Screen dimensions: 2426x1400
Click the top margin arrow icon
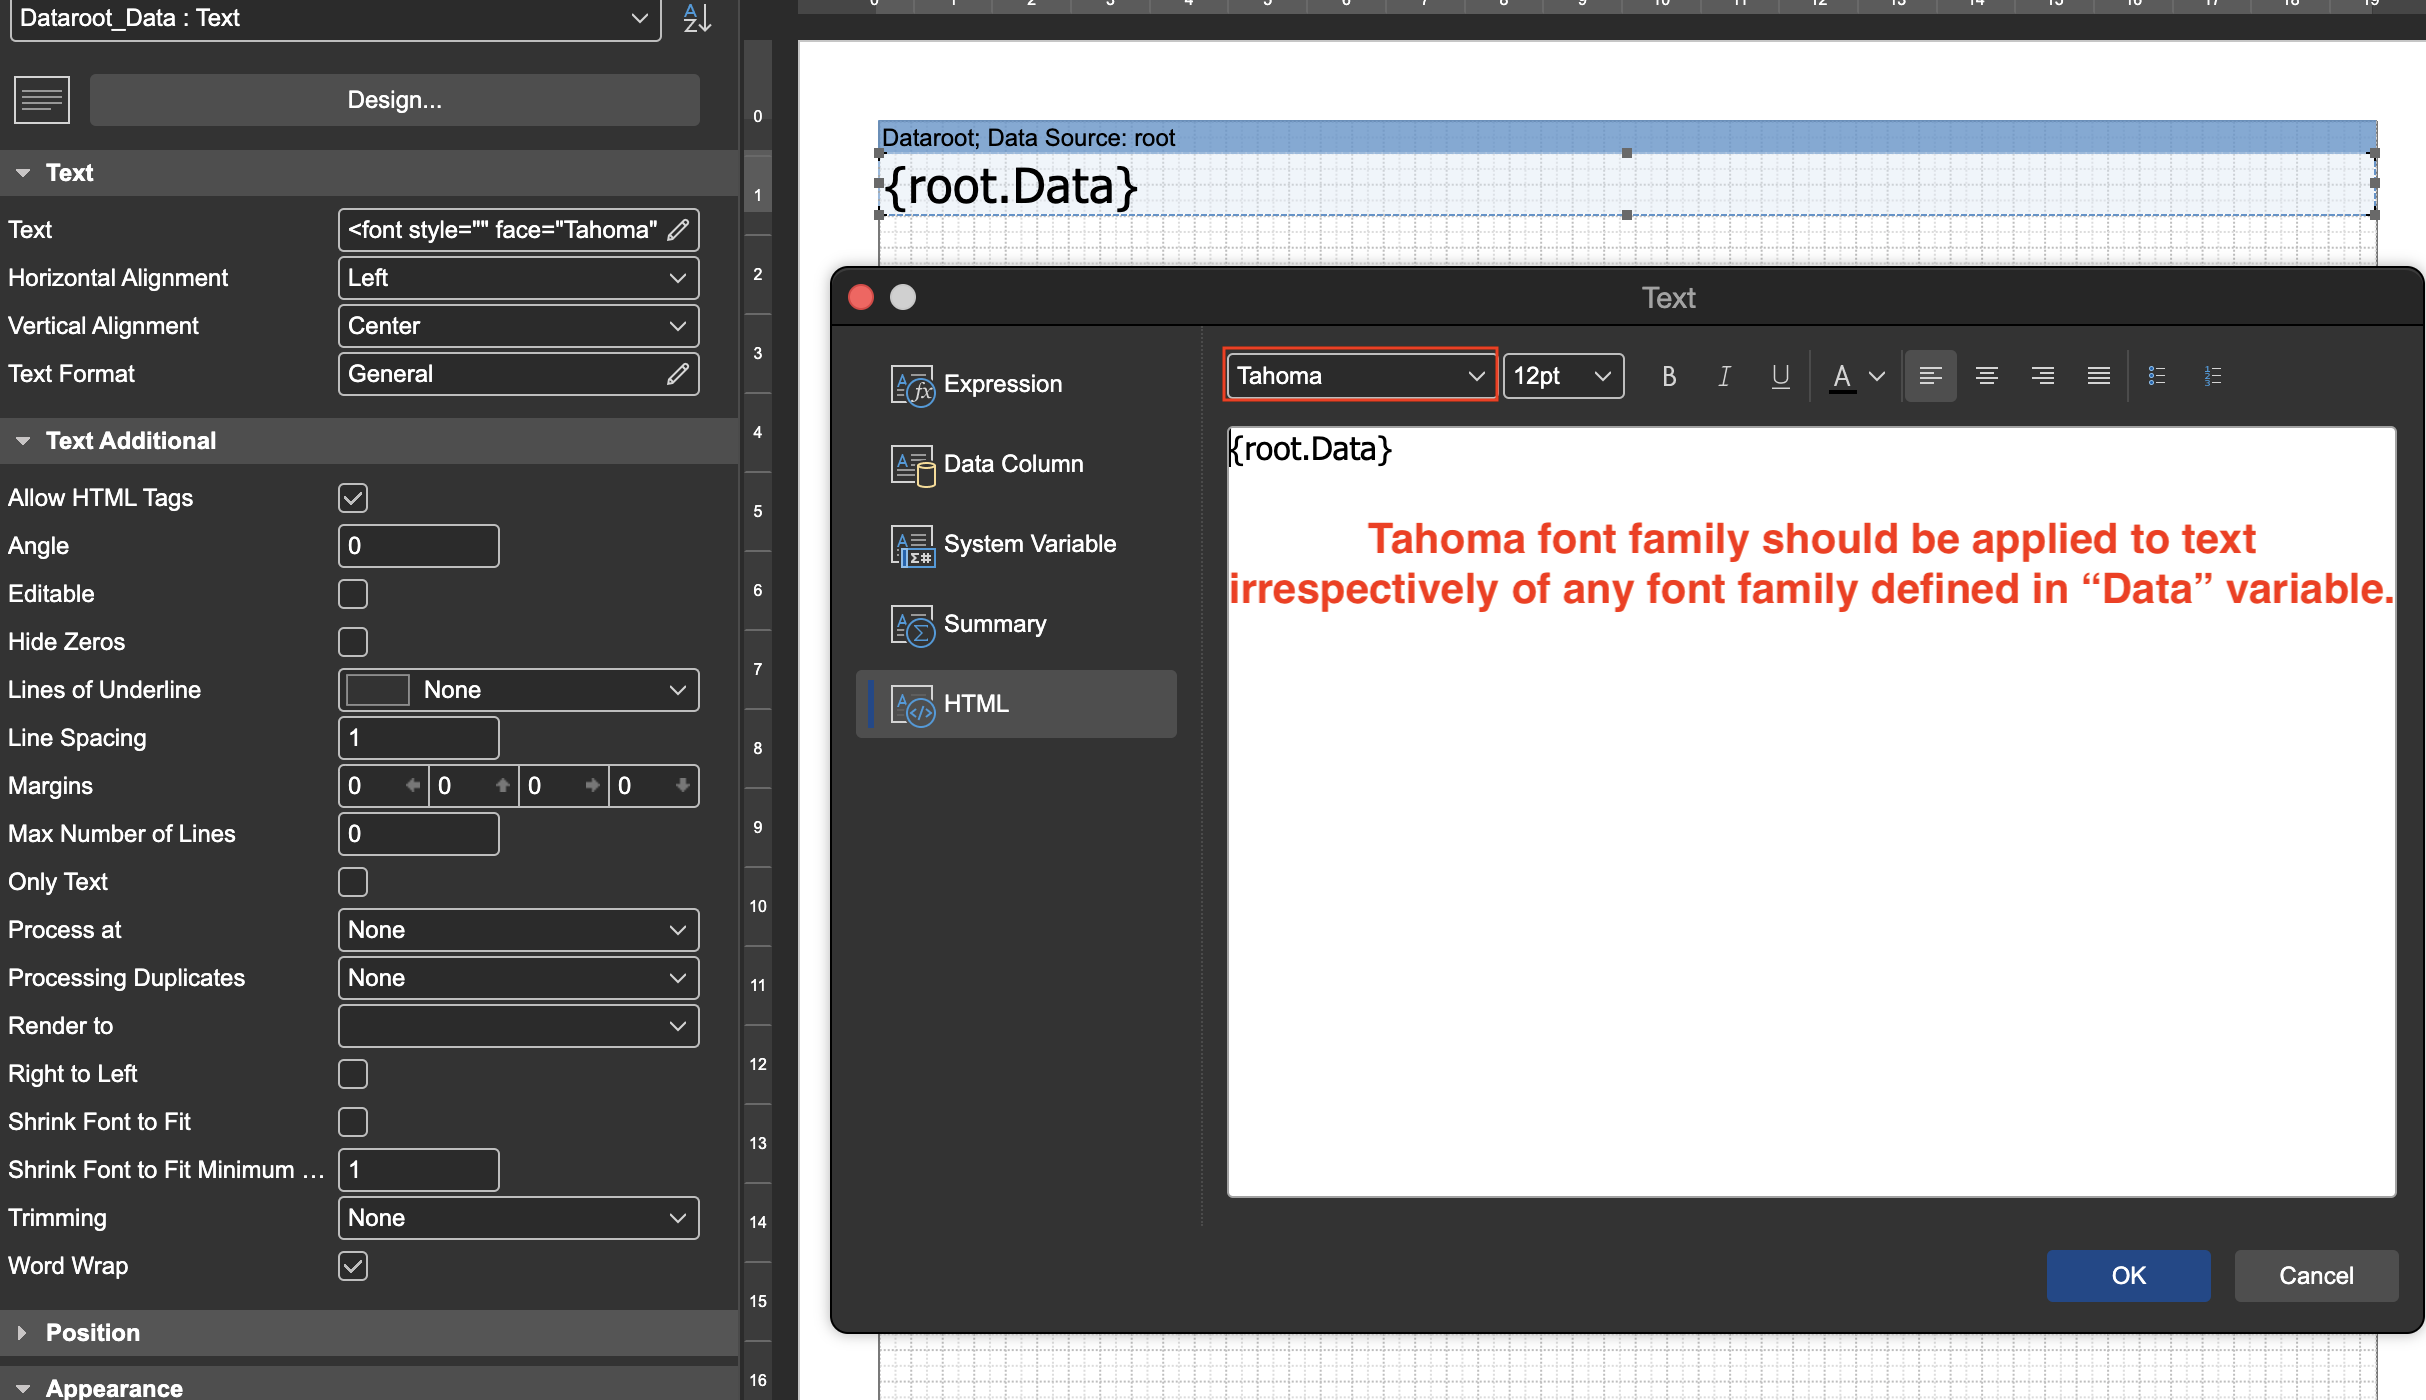coord(502,786)
